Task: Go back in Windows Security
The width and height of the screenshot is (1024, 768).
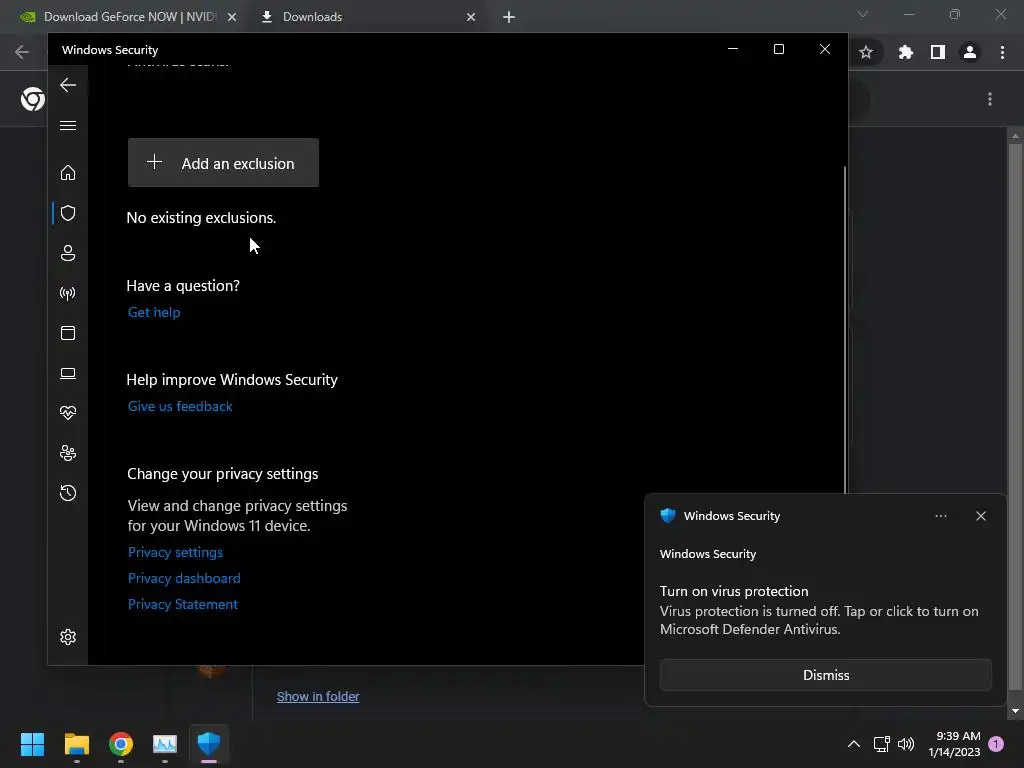Action: coord(68,85)
